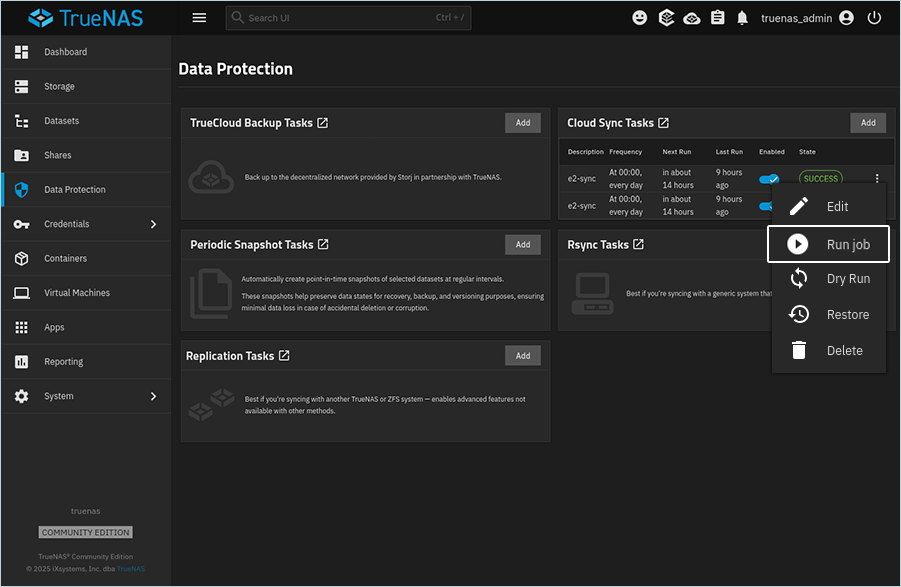Click the System gear icon
This screenshot has height=587, width=901.
21,396
